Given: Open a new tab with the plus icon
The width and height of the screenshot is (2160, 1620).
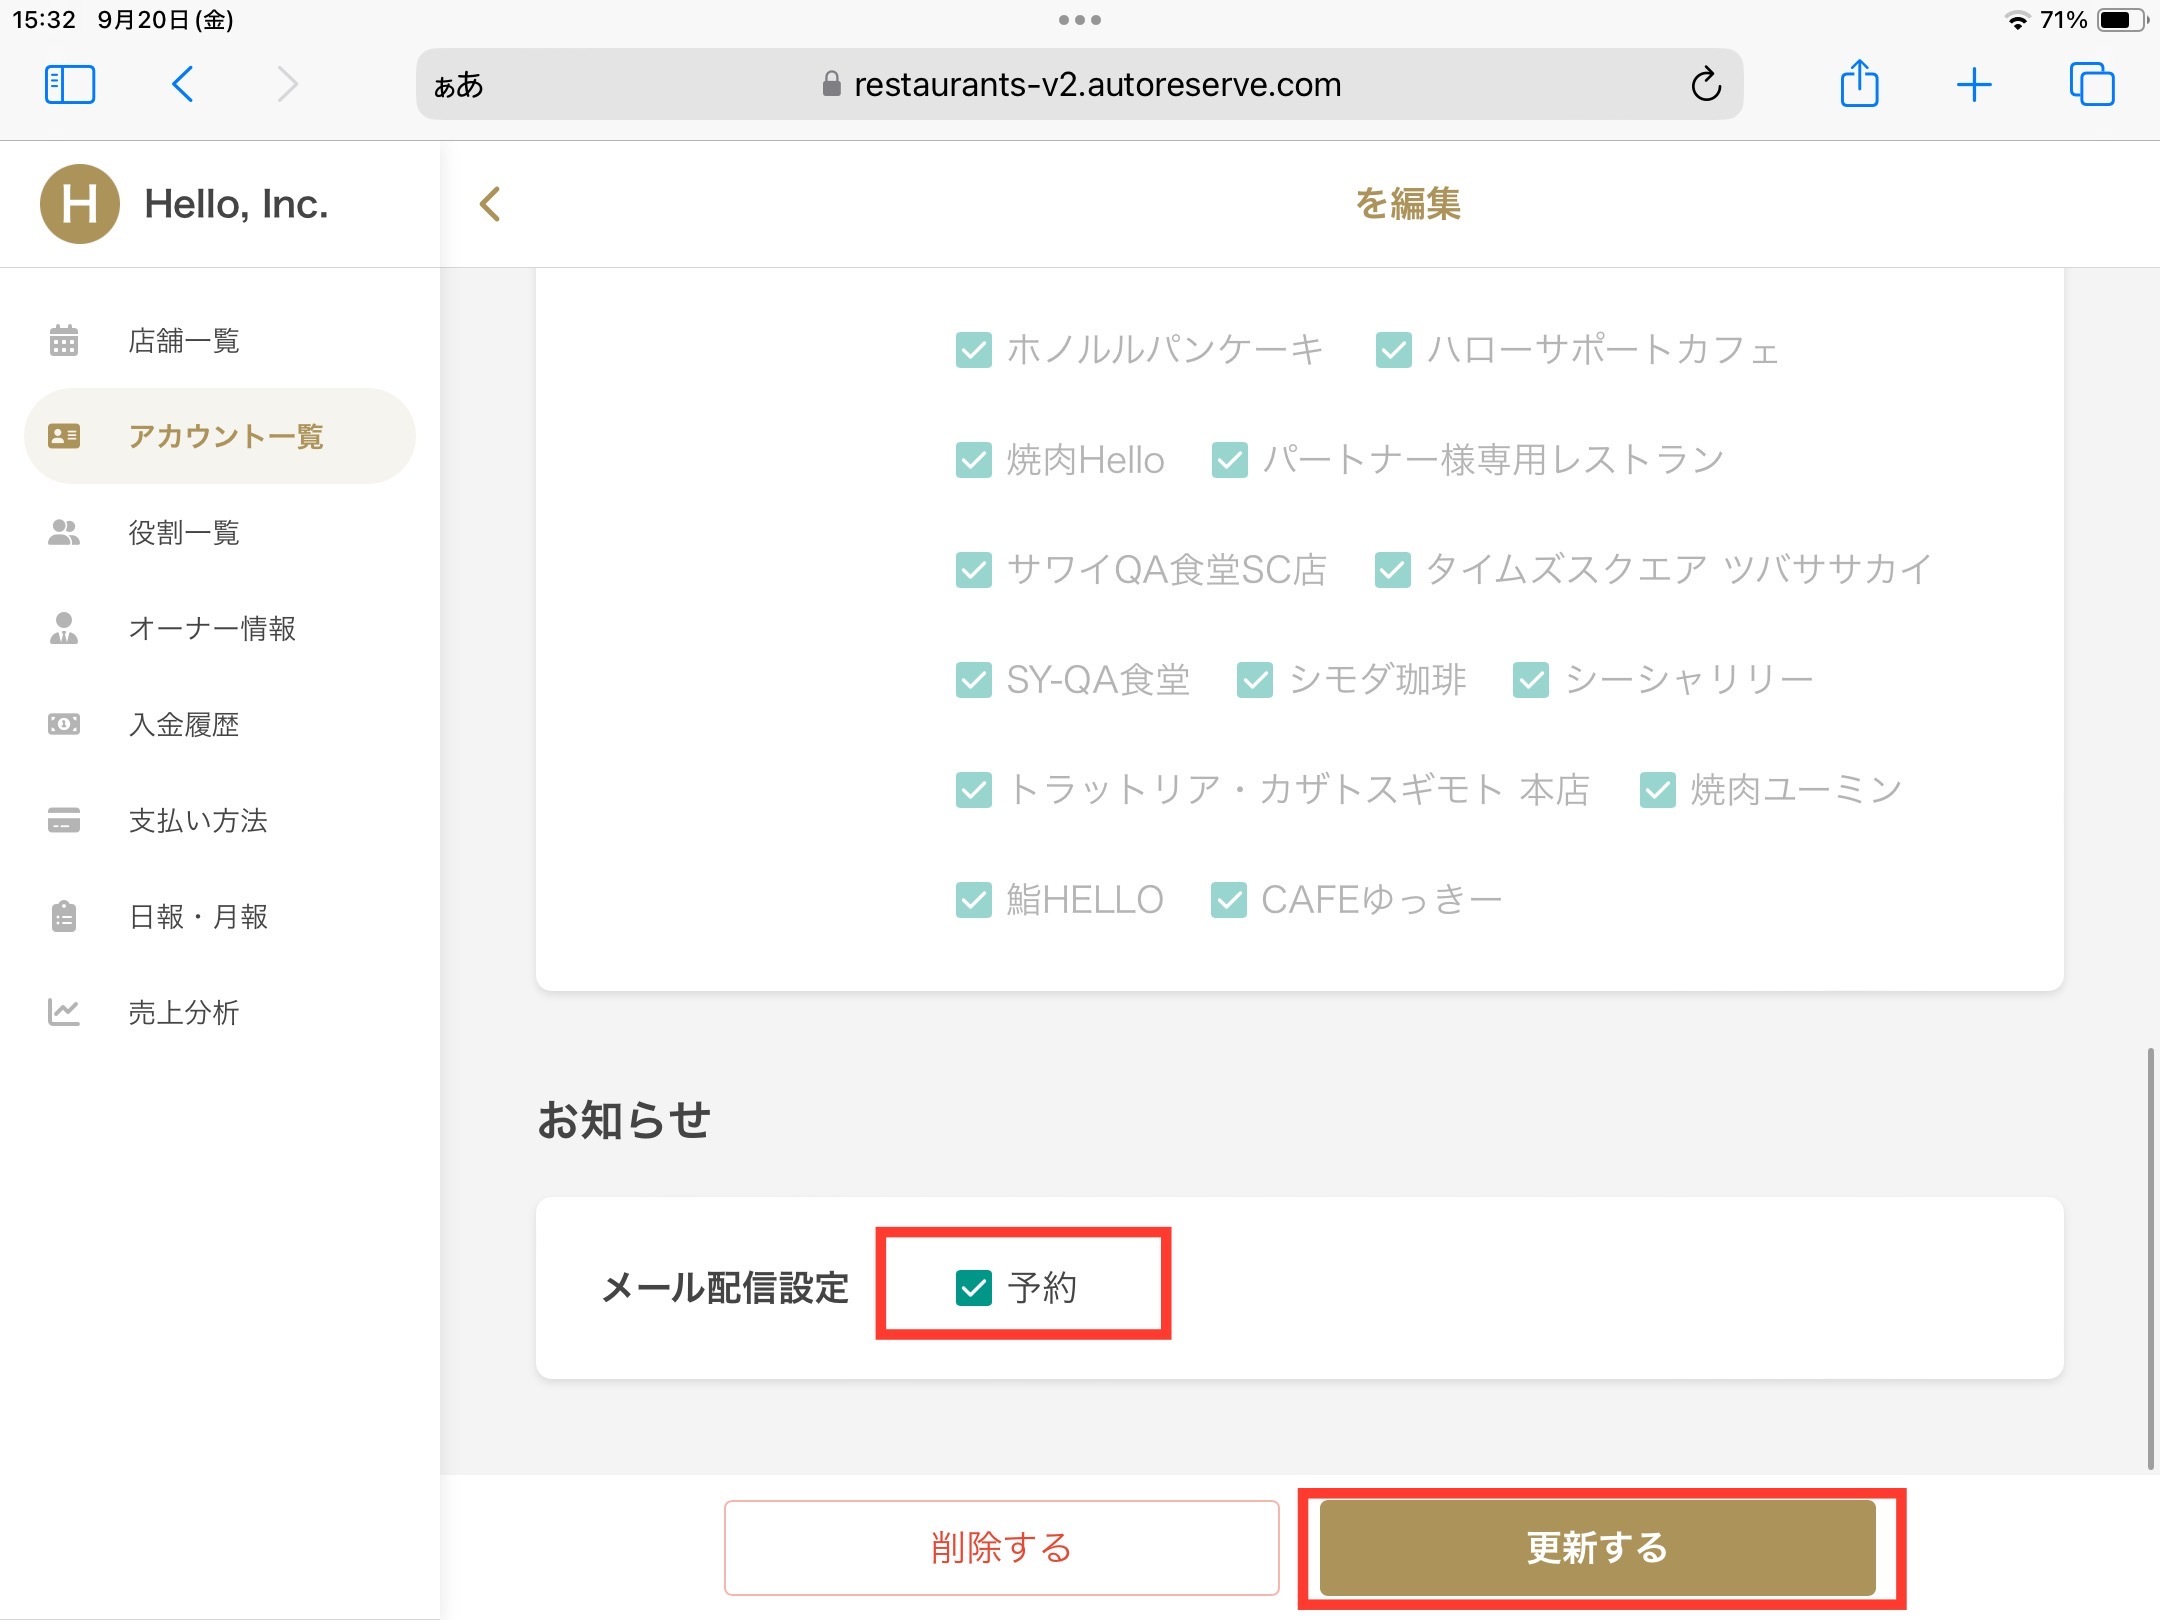Looking at the screenshot, I should pos(1974,85).
